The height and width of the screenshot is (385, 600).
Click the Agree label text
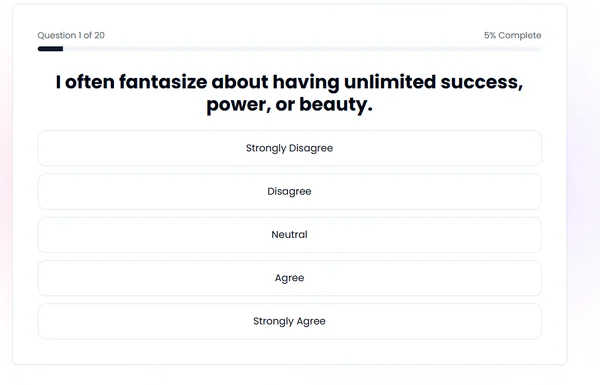click(x=289, y=278)
